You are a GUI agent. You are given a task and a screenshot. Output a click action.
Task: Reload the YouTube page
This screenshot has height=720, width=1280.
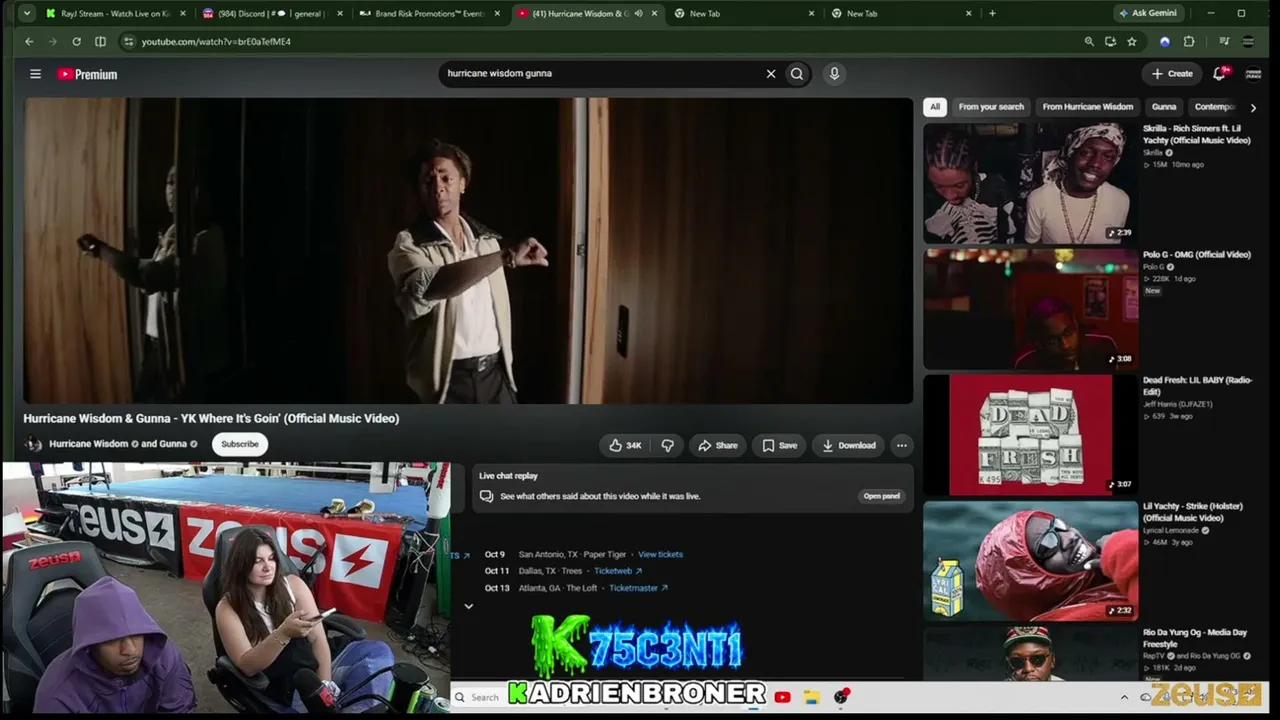(76, 41)
